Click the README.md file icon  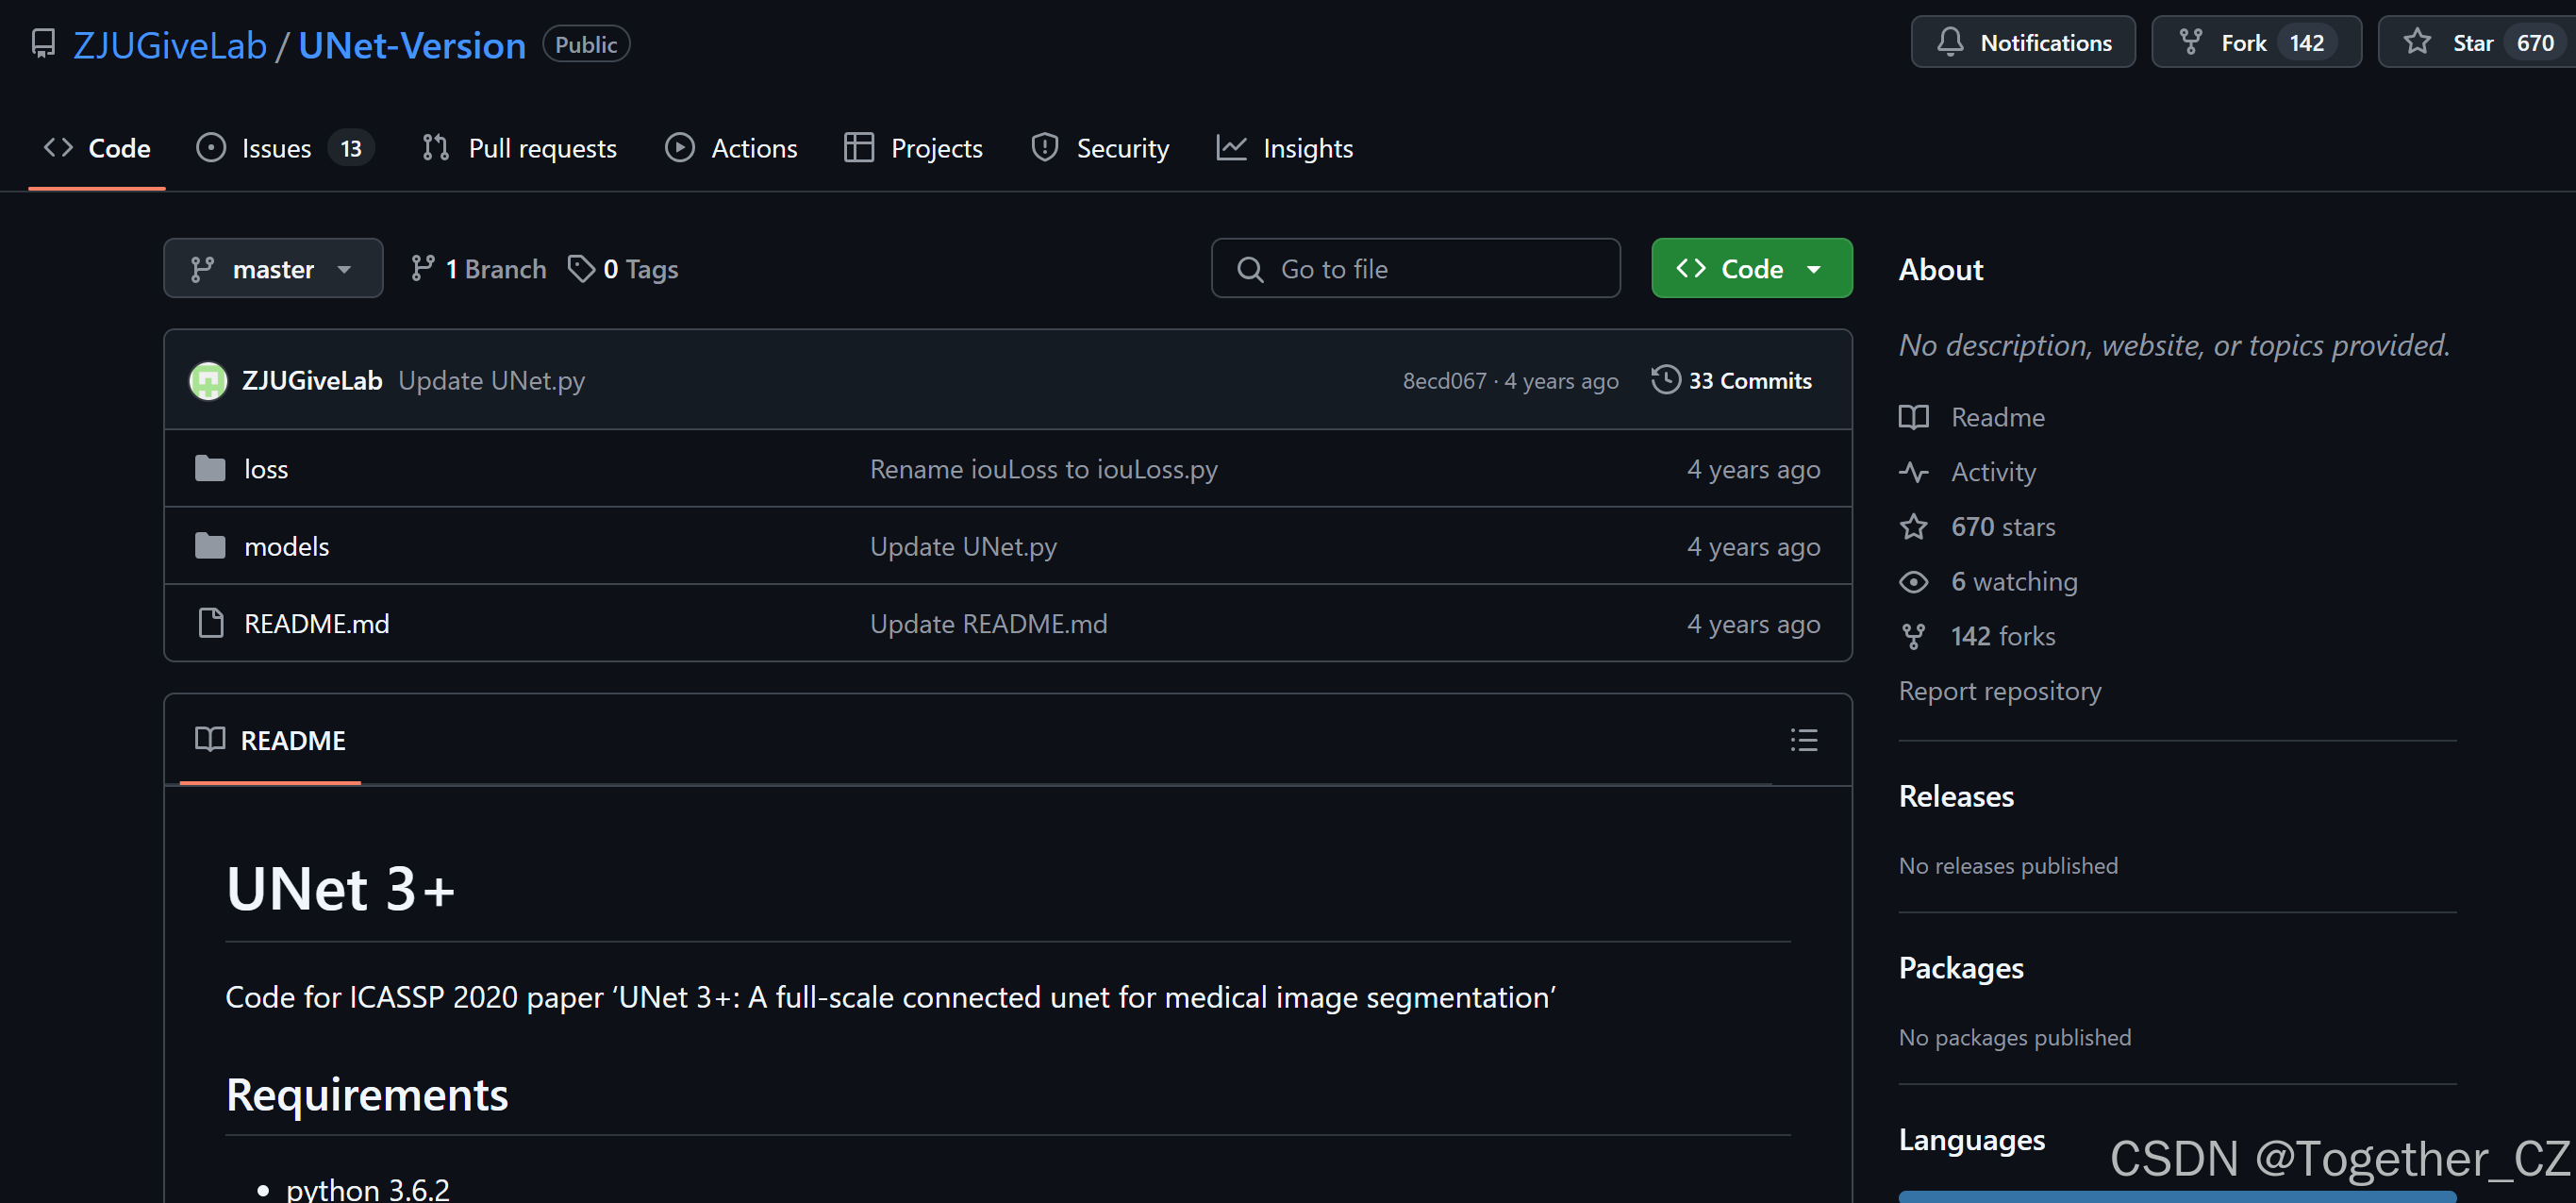click(211, 623)
